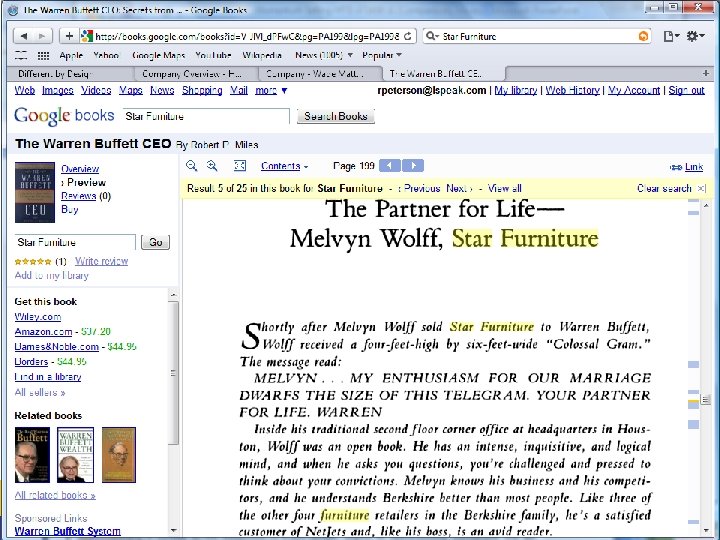Toggle fullscreen view of the book
The height and width of the screenshot is (540, 720).
pyautogui.click(x=240, y=166)
